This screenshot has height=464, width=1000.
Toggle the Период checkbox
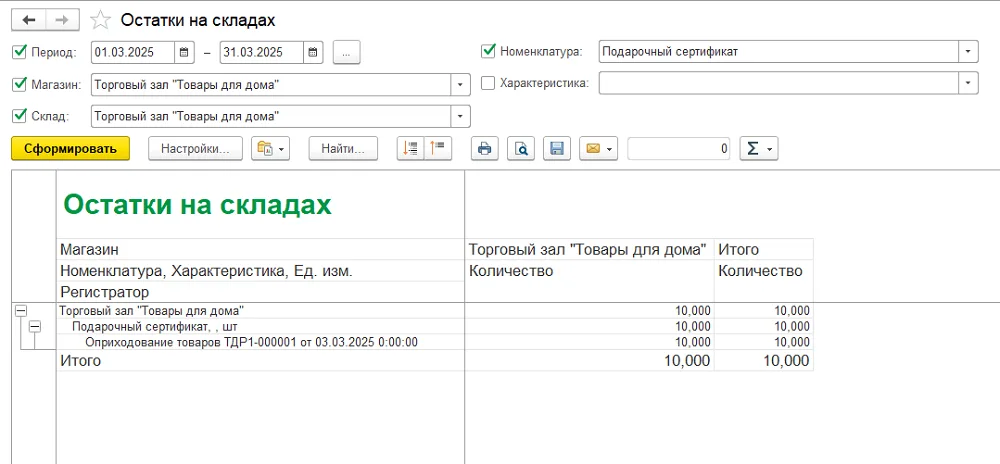pos(19,51)
